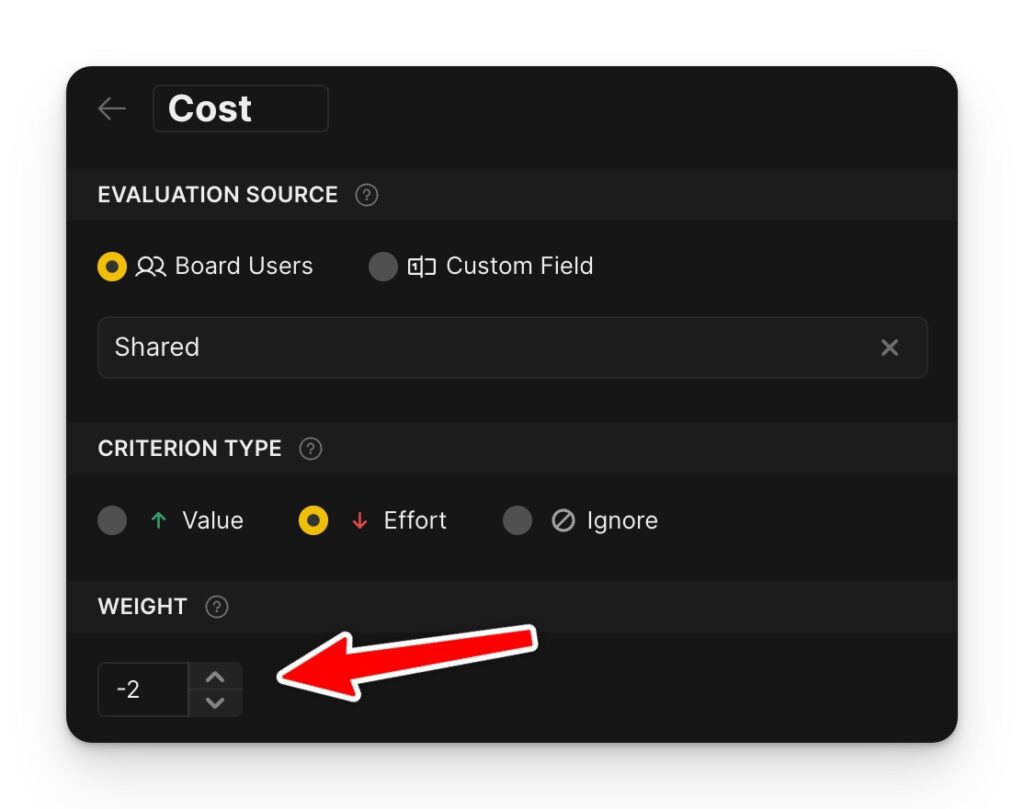Increase weight with the up chevron
1024x809 pixels.
(x=215, y=677)
